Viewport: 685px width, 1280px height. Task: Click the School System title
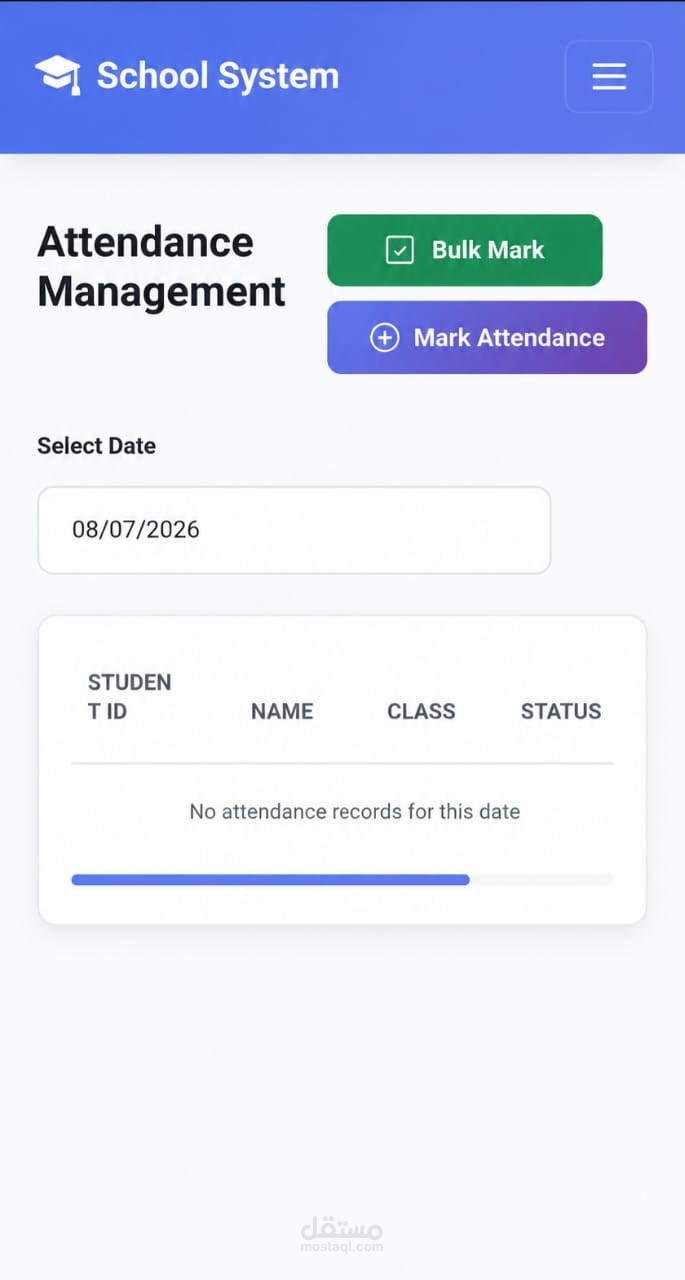pos(217,75)
